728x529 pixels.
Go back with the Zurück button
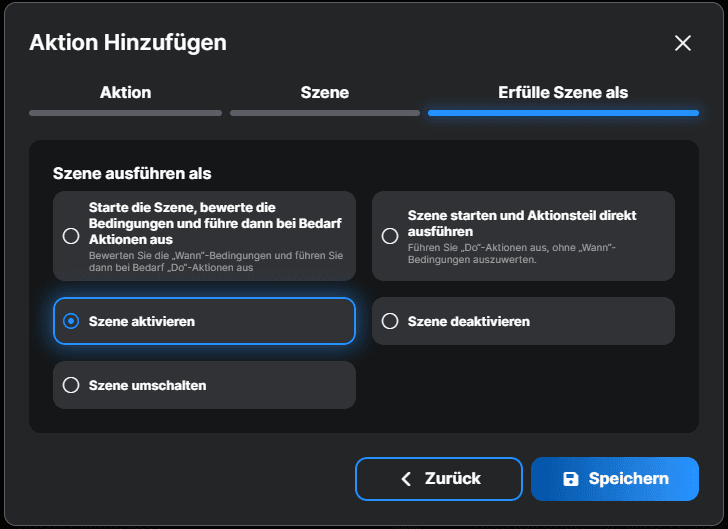coord(438,479)
